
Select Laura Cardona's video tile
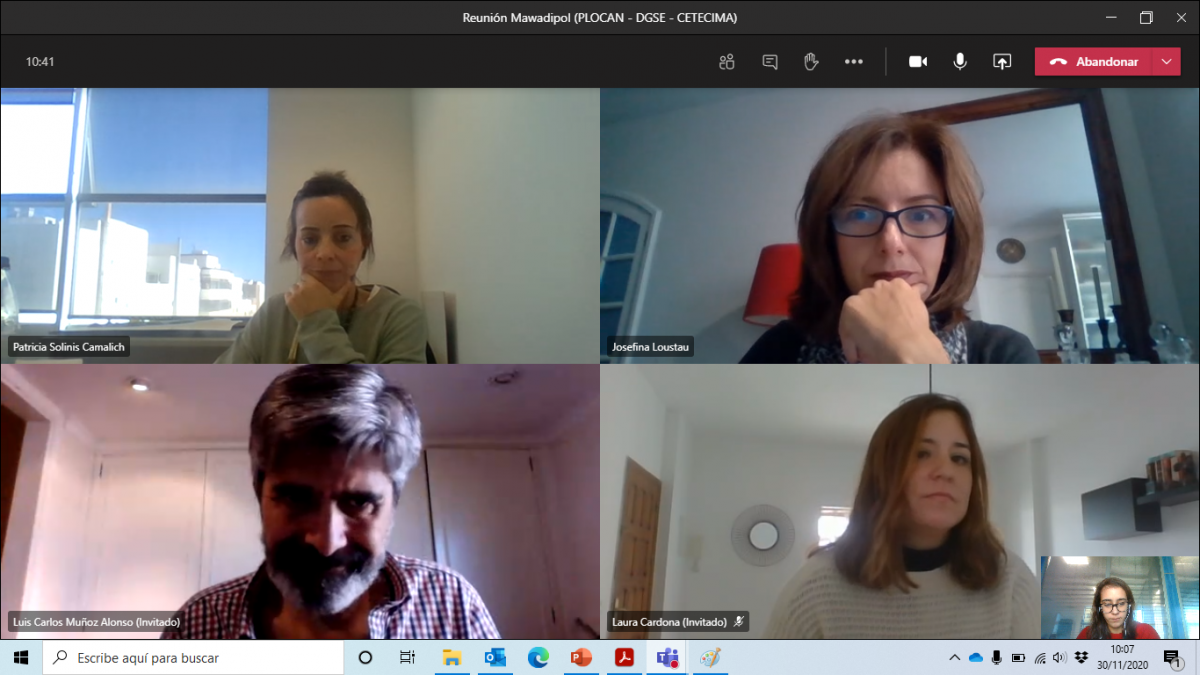pyautogui.click(x=900, y=502)
